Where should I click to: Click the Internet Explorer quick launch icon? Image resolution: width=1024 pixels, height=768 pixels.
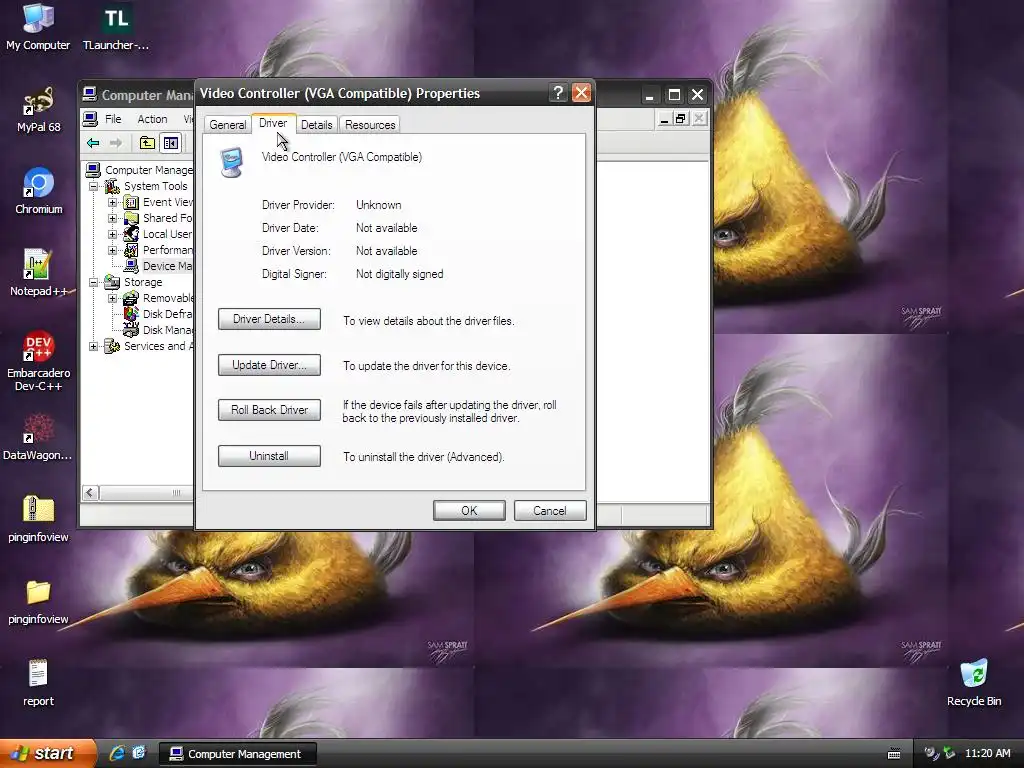point(117,753)
